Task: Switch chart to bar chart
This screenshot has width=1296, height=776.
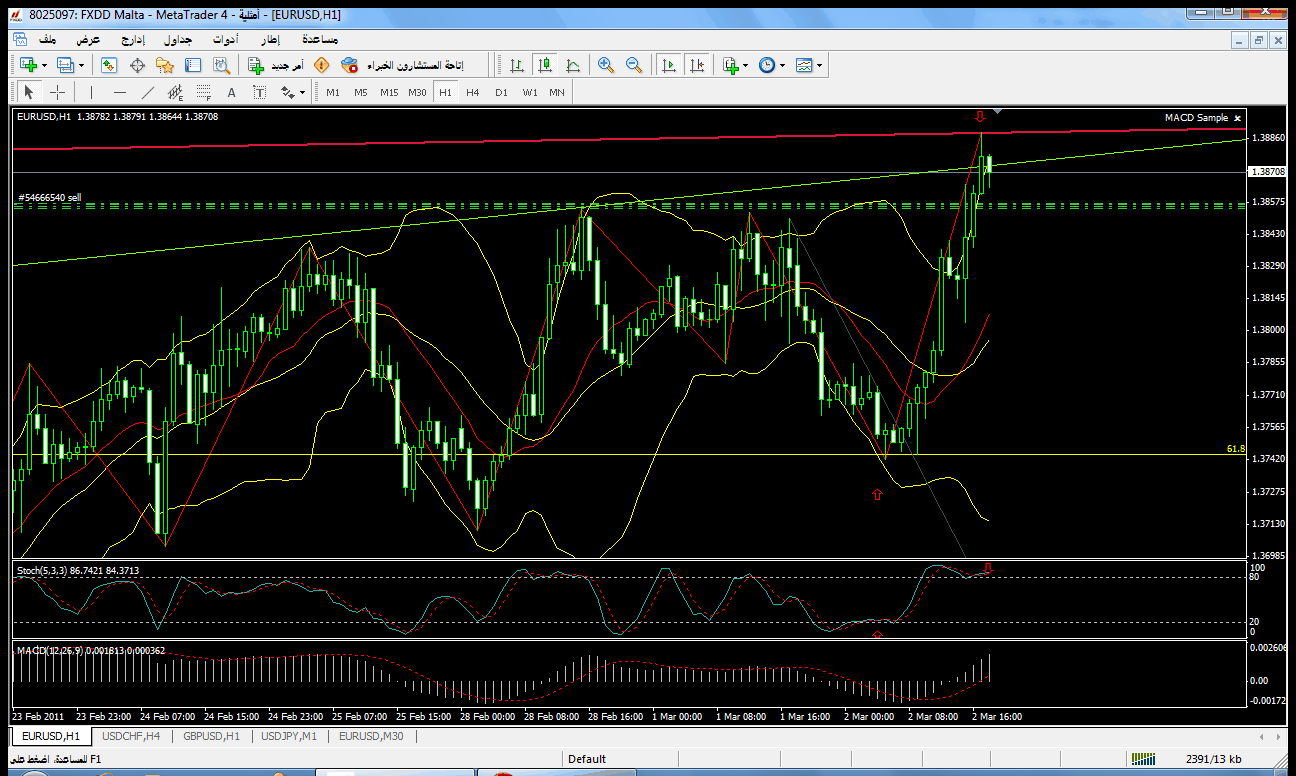Action: click(517, 65)
